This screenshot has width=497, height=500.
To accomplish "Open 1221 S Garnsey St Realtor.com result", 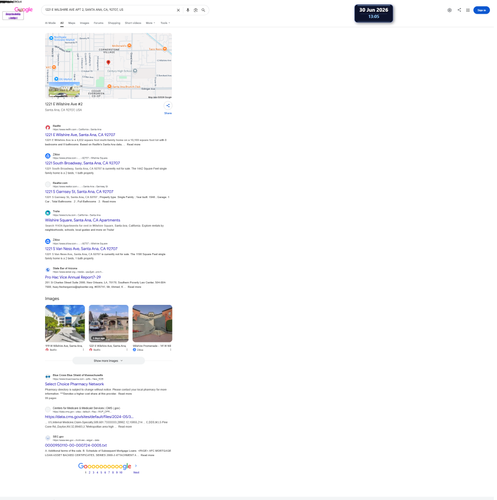I will point(79,192).
